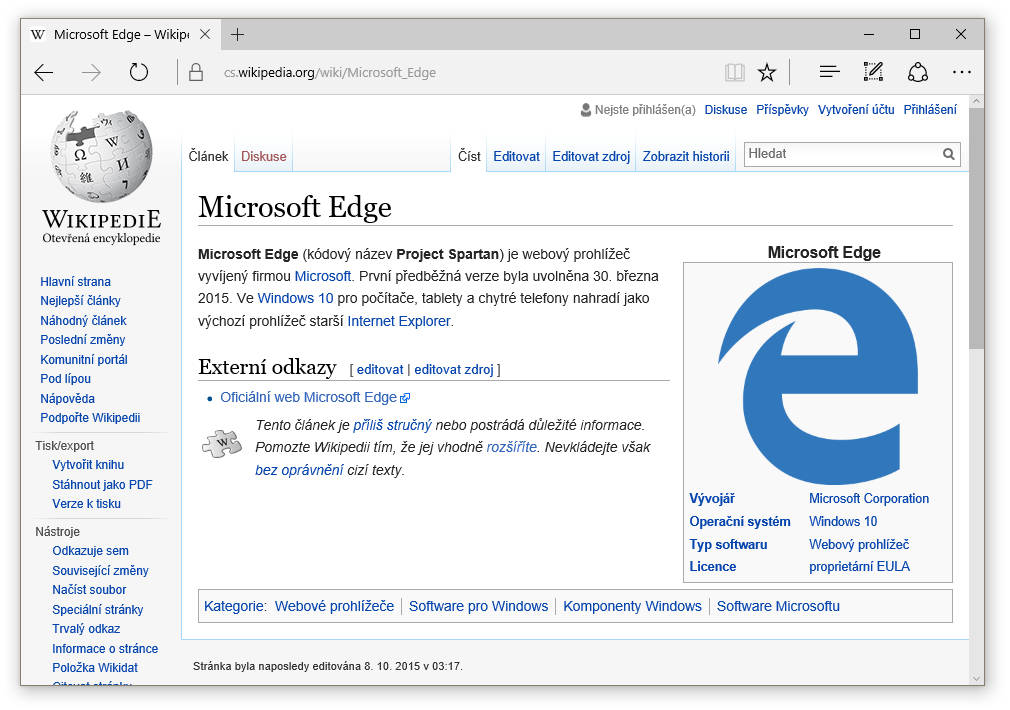This screenshot has width=1010, height=710.
Task: Click the search magnifier icon
Action: pos(948,154)
